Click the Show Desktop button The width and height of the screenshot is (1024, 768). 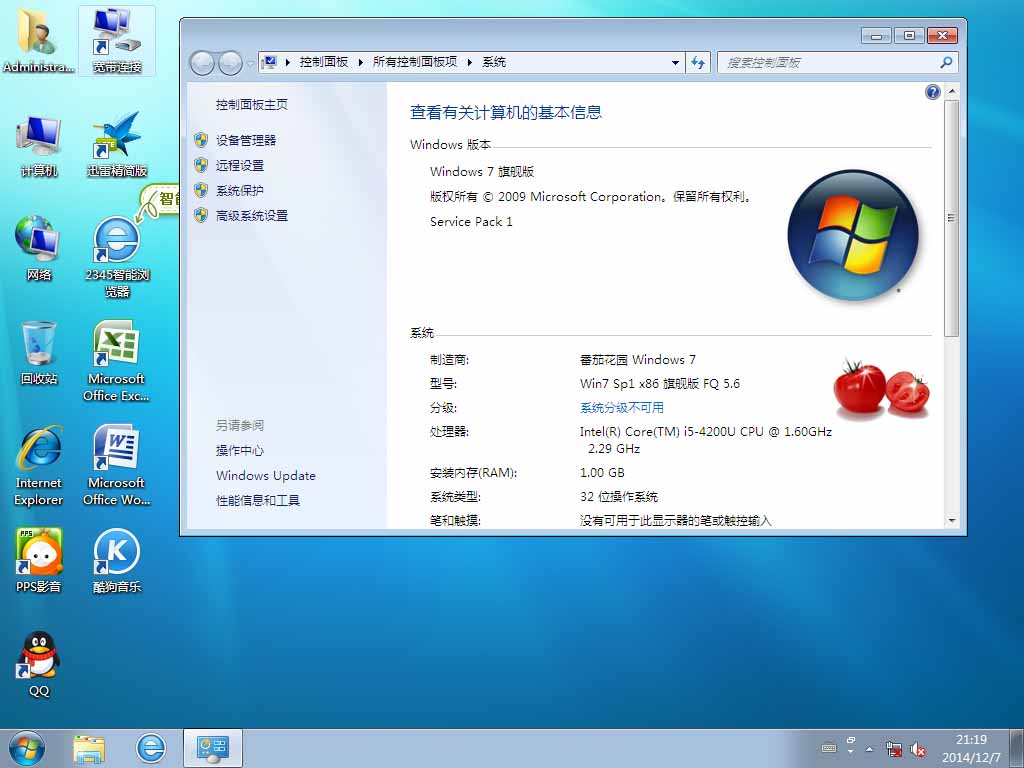[1016, 748]
